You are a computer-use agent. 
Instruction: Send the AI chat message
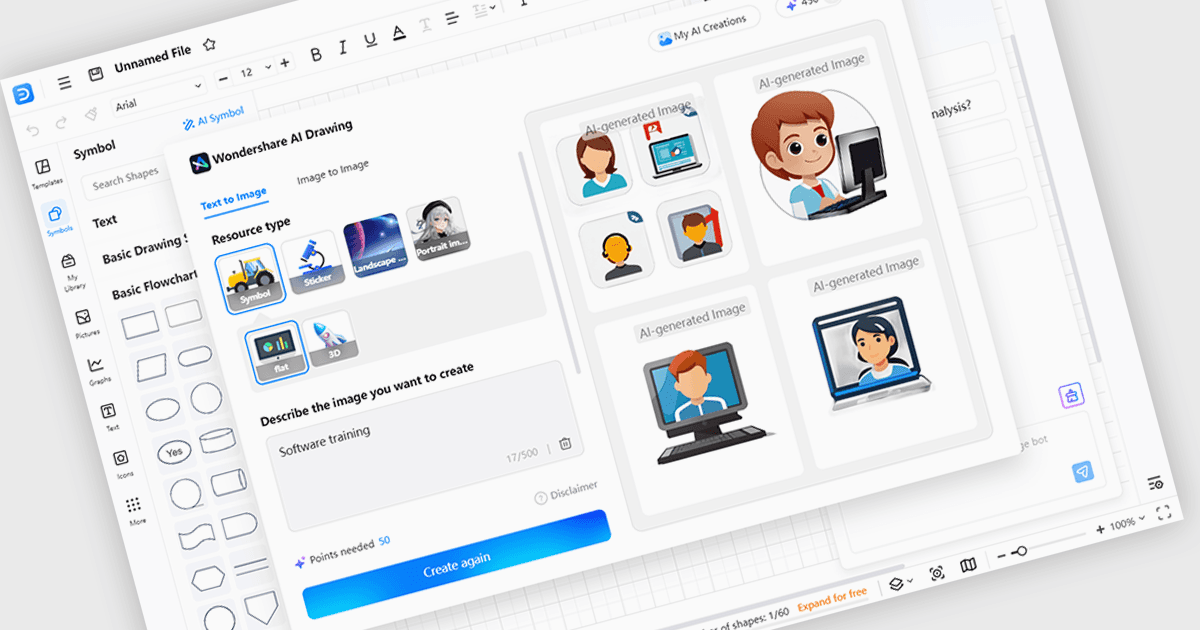[1084, 473]
